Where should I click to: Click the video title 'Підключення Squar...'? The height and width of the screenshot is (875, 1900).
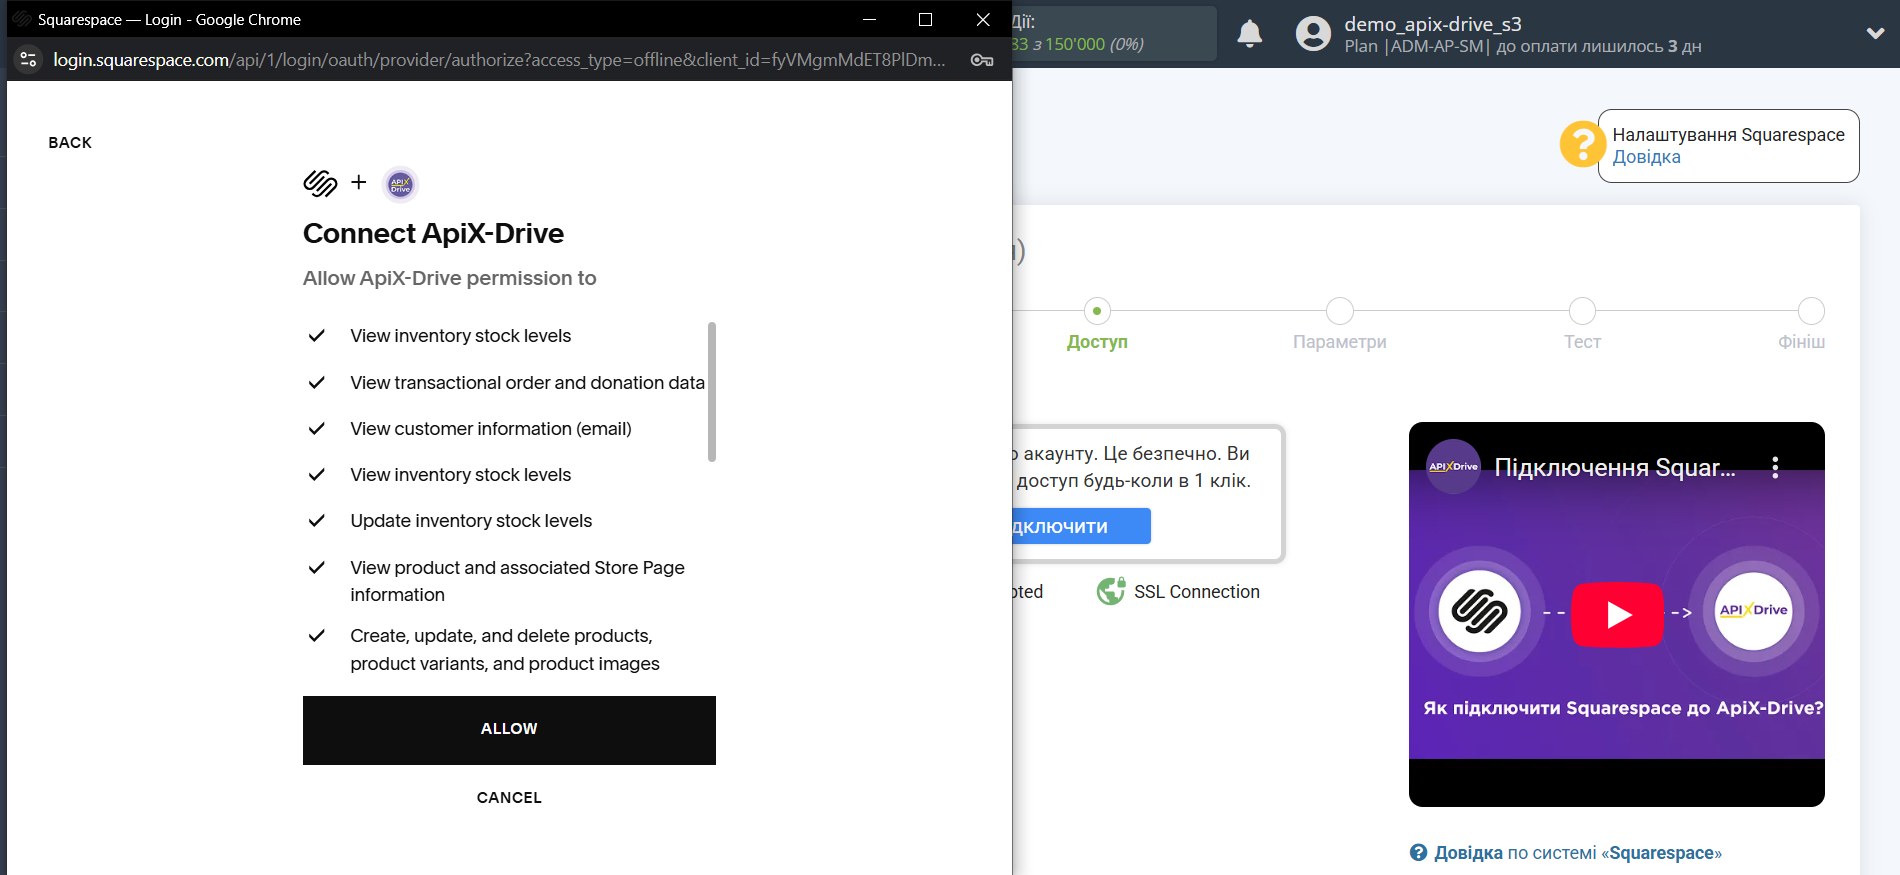[1615, 468]
